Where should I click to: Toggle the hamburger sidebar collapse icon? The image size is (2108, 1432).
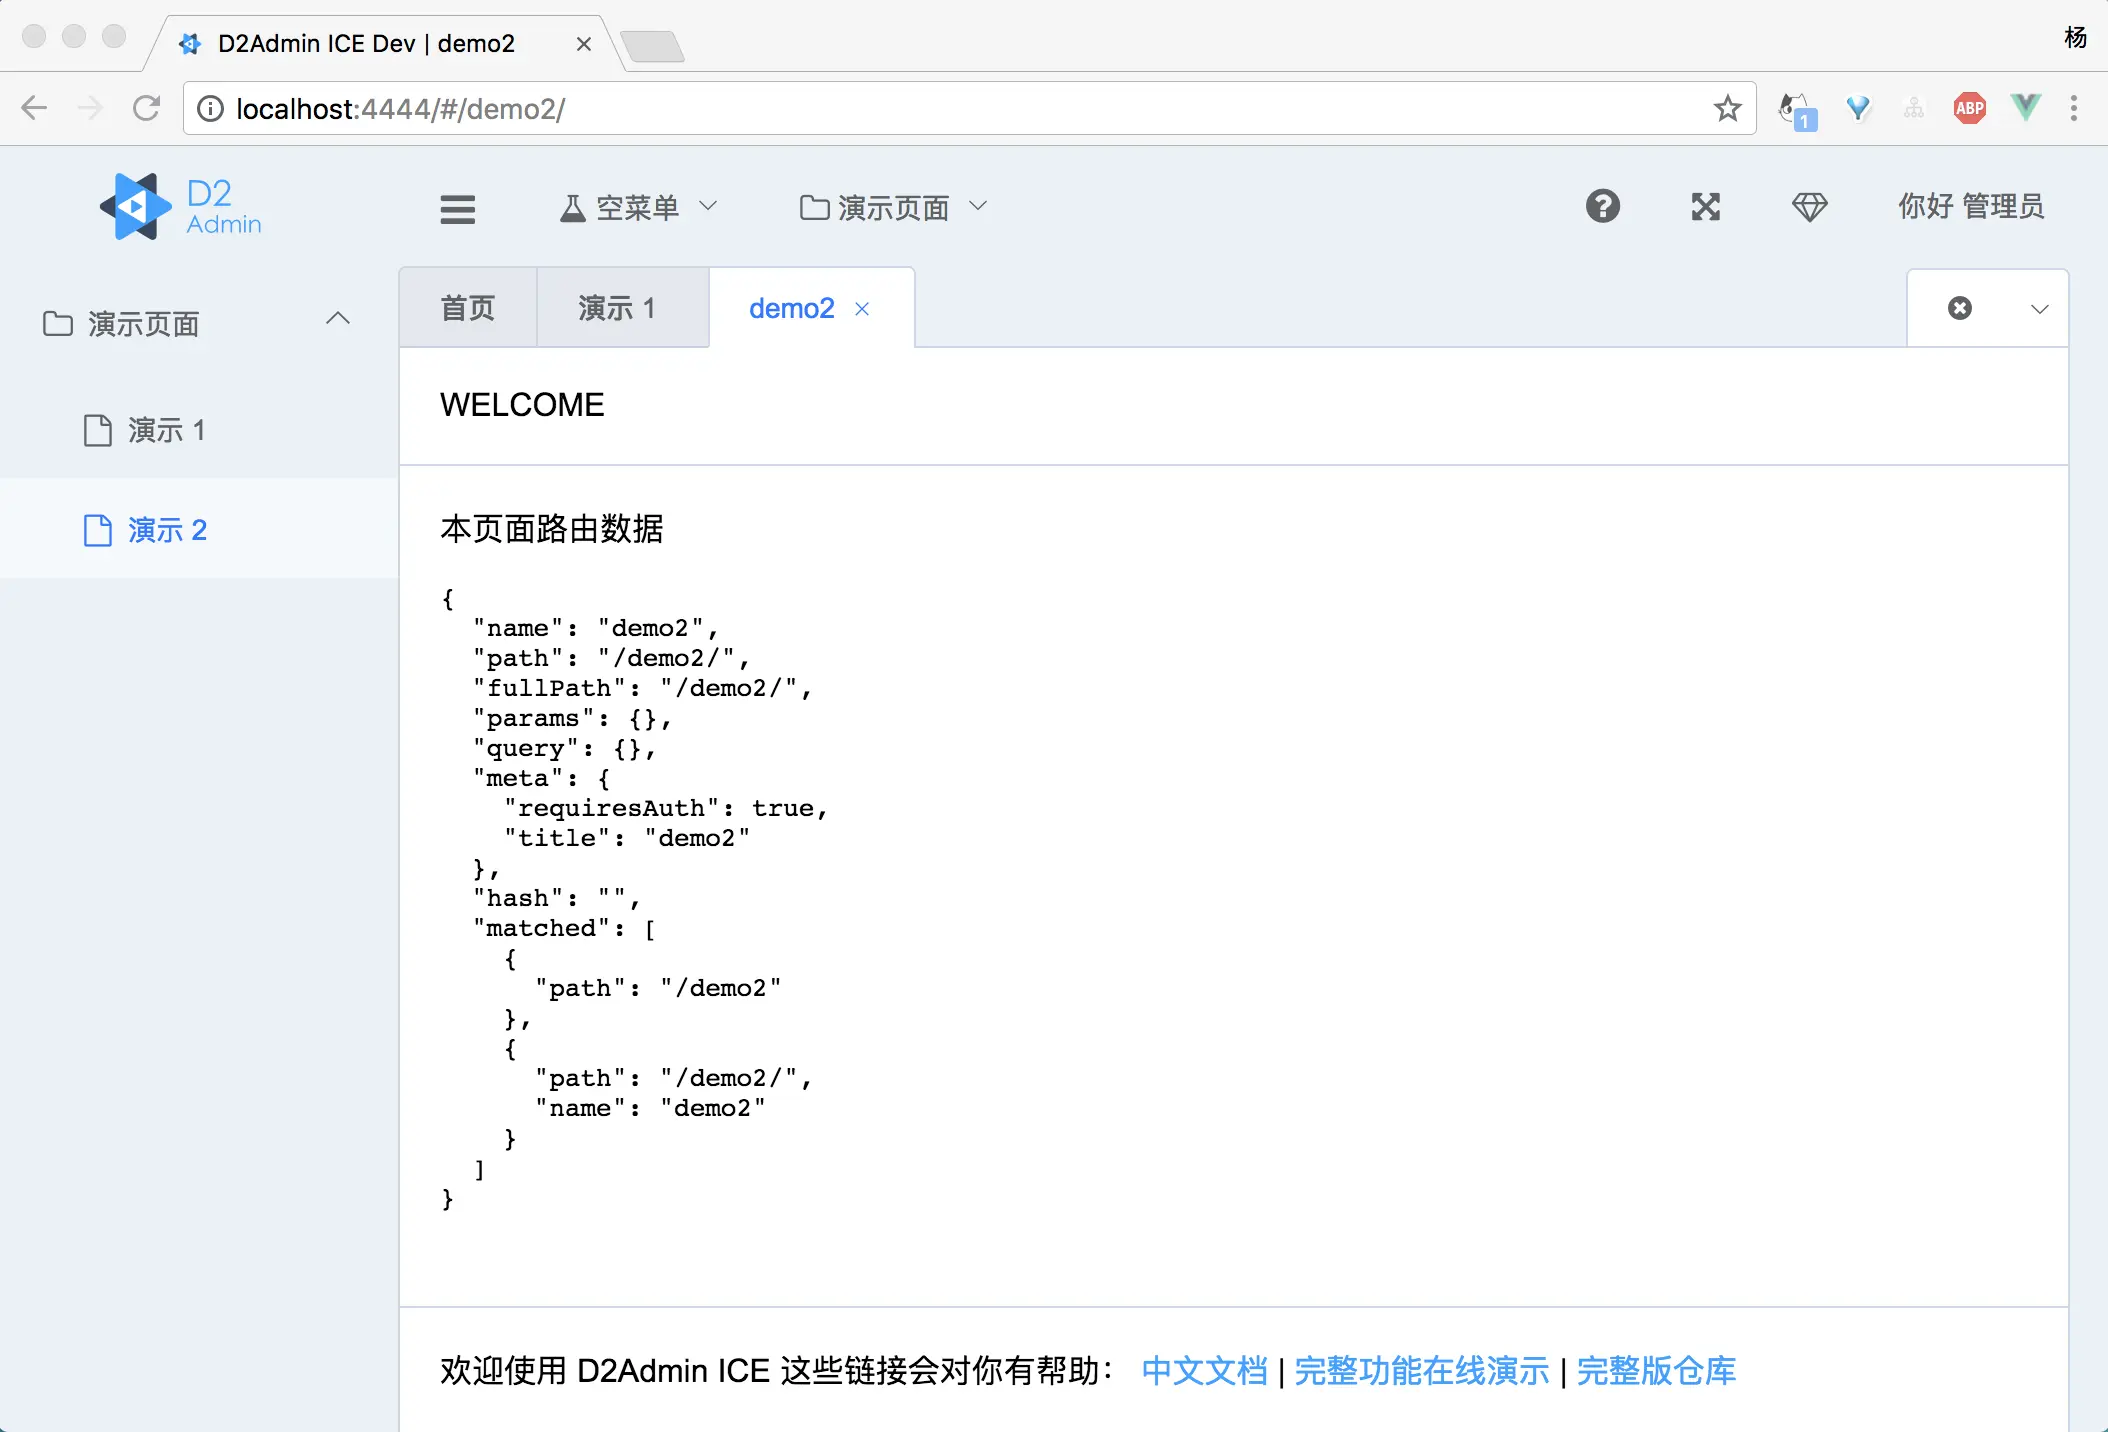click(457, 208)
